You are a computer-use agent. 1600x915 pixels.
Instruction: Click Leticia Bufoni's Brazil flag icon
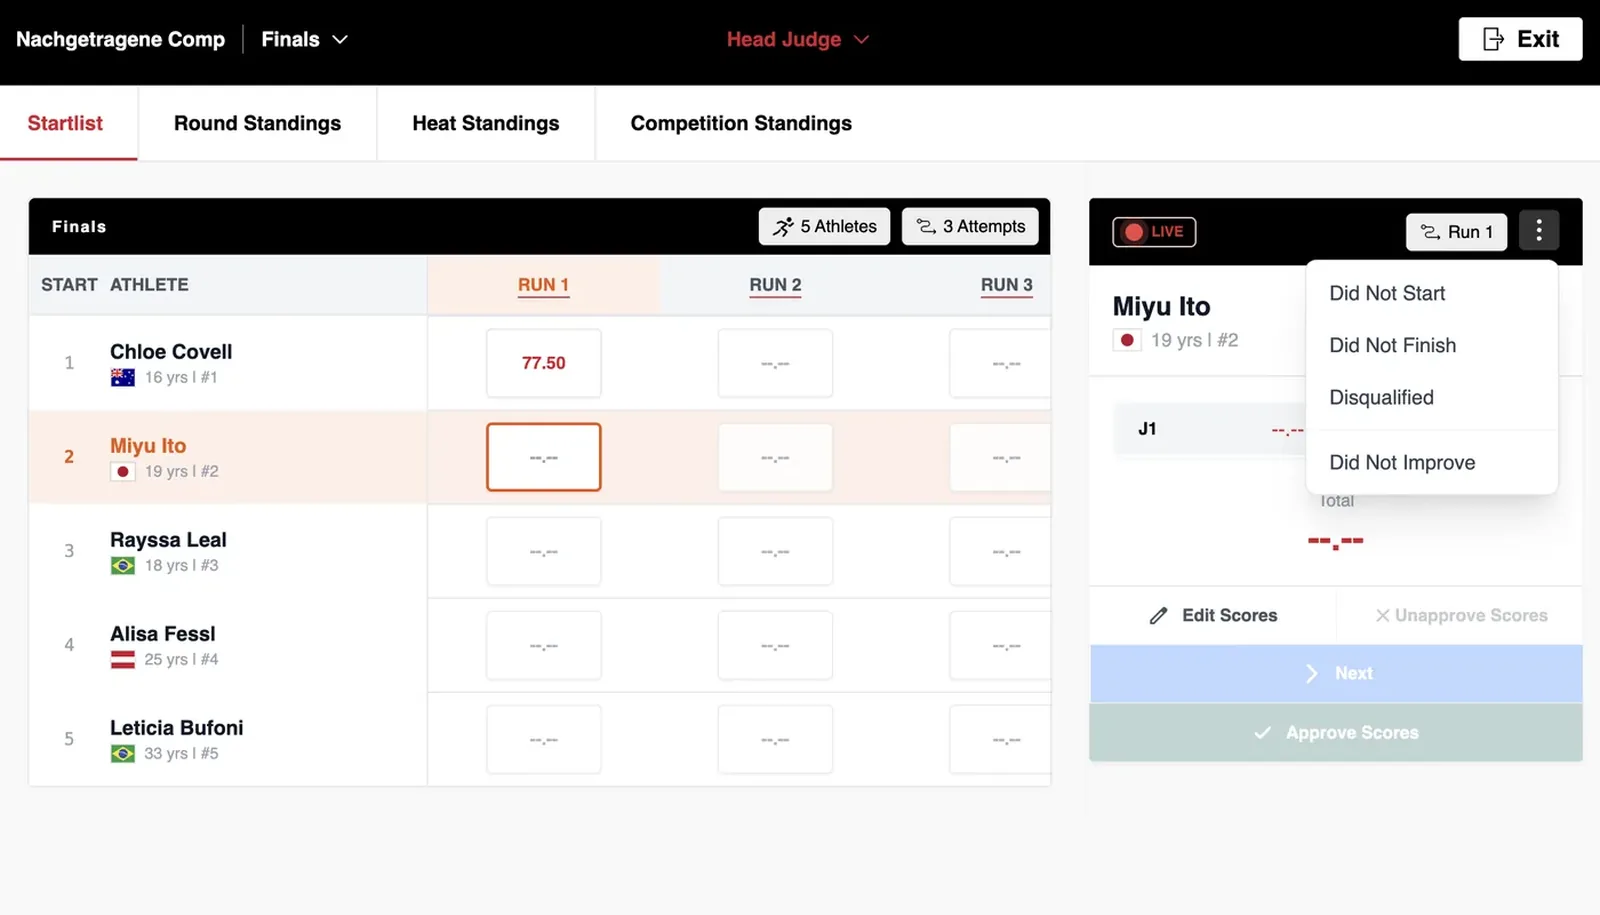(x=123, y=753)
